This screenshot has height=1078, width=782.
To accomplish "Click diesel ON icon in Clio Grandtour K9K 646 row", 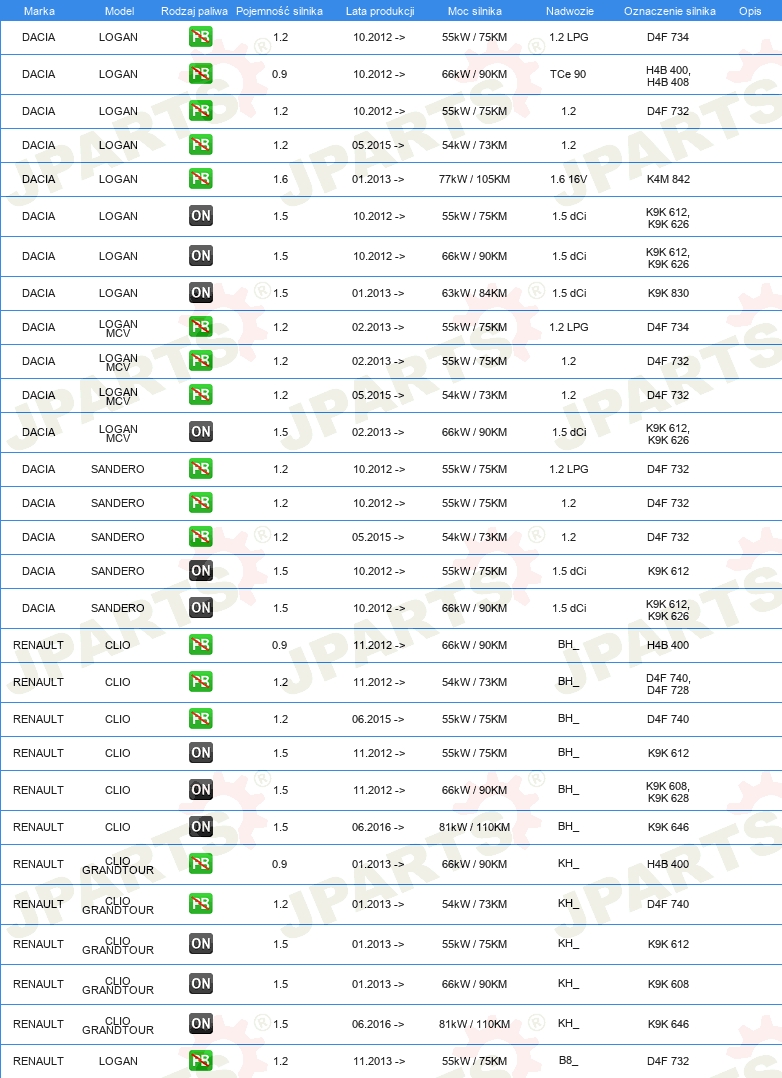I will tap(201, 1024).
